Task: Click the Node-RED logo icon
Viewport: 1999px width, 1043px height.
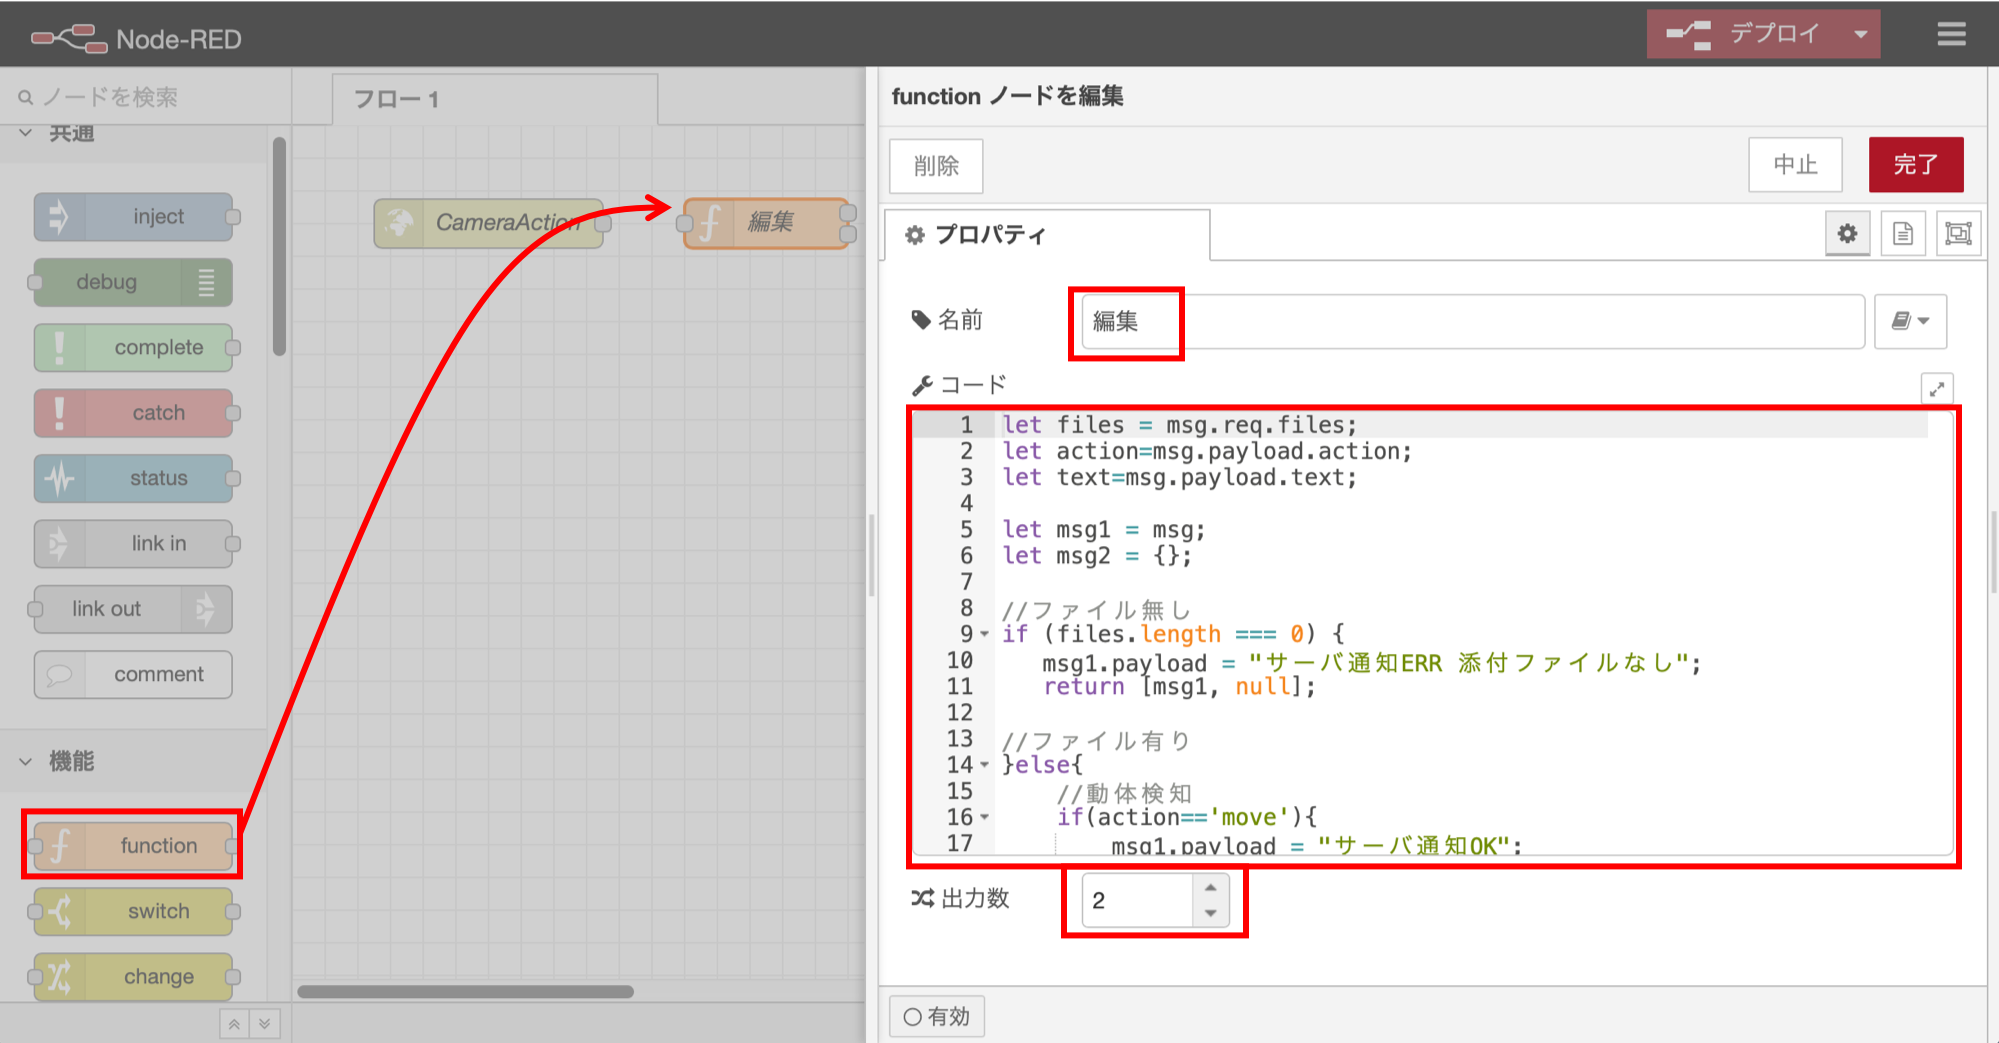Action: [x=69, y=39]
